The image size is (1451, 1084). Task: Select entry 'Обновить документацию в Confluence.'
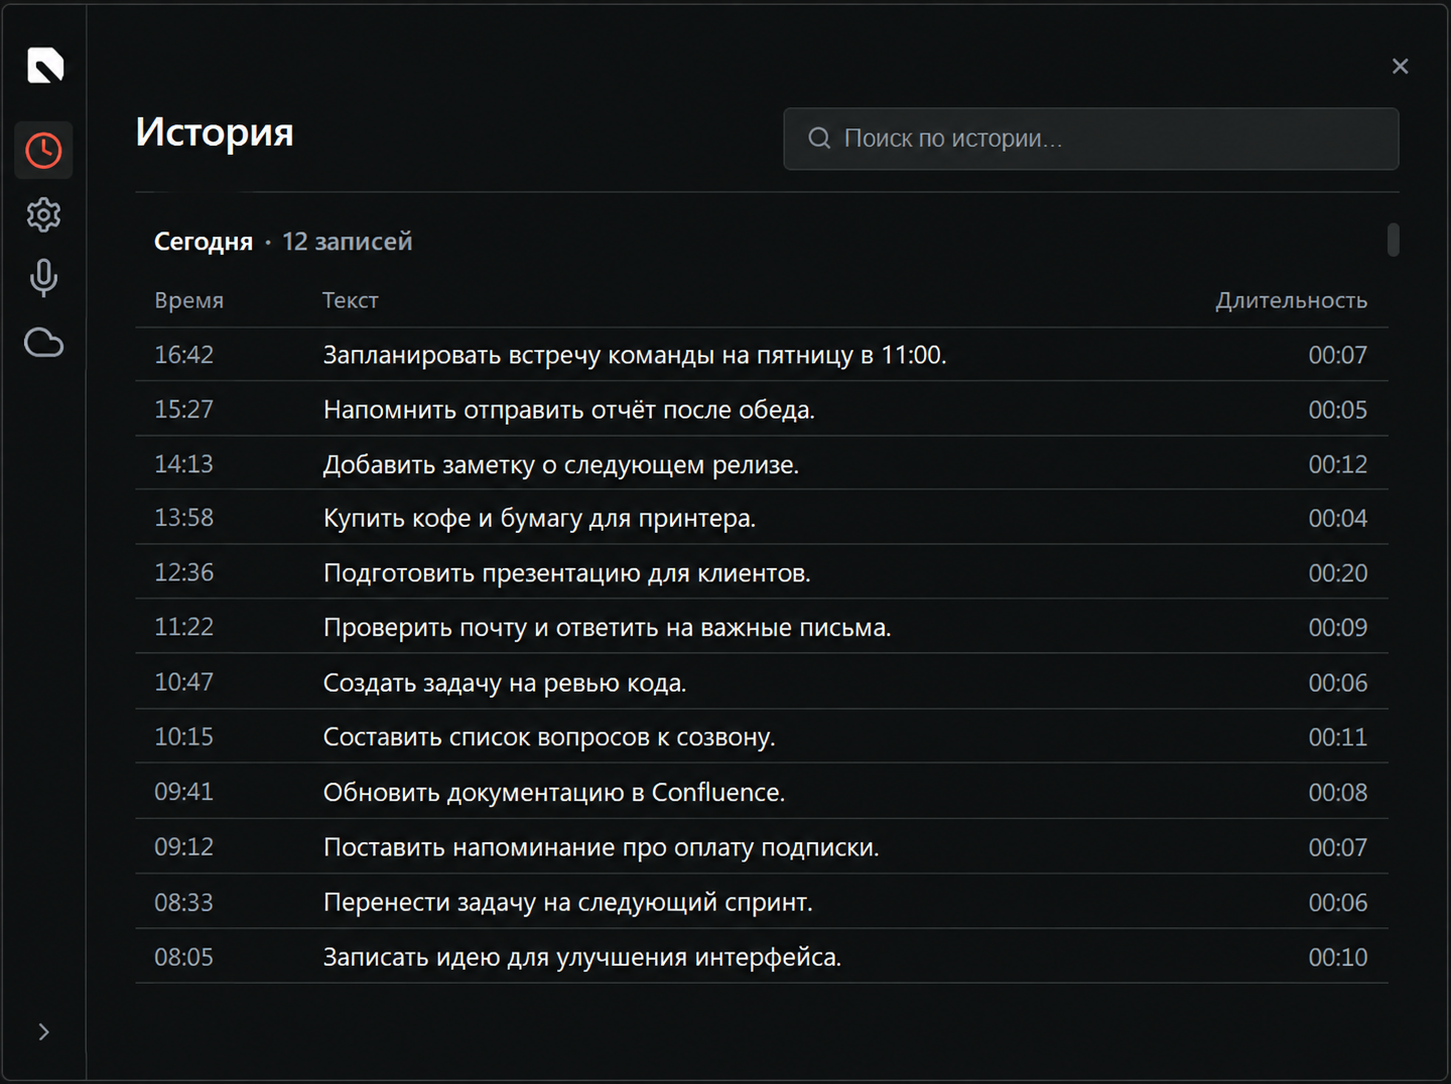click(762, 792)
